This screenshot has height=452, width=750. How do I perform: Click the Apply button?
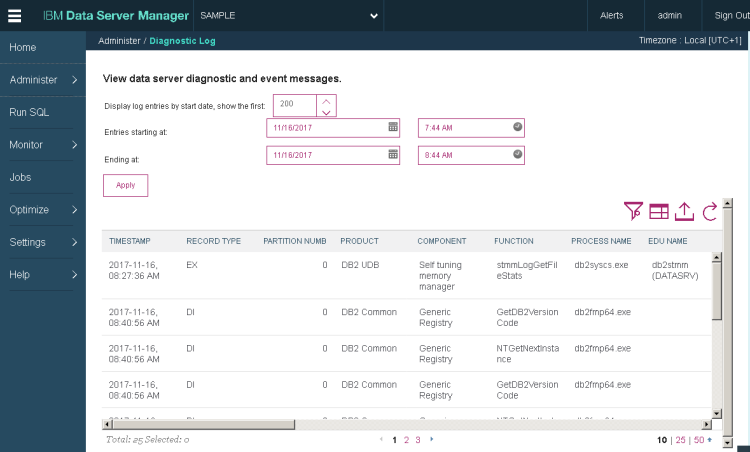click(126, 185)
